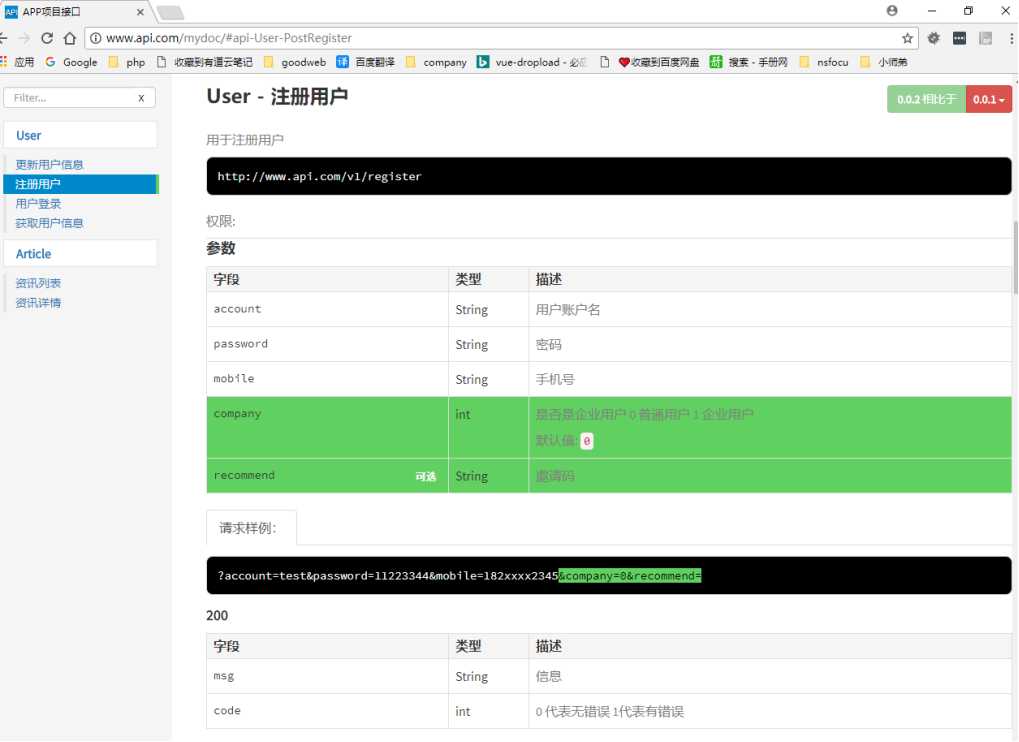This screenshot has height=742, width=1019.
Task: Open the 搜索 - 手册网 bookmark
Action: tap(749, 62)
